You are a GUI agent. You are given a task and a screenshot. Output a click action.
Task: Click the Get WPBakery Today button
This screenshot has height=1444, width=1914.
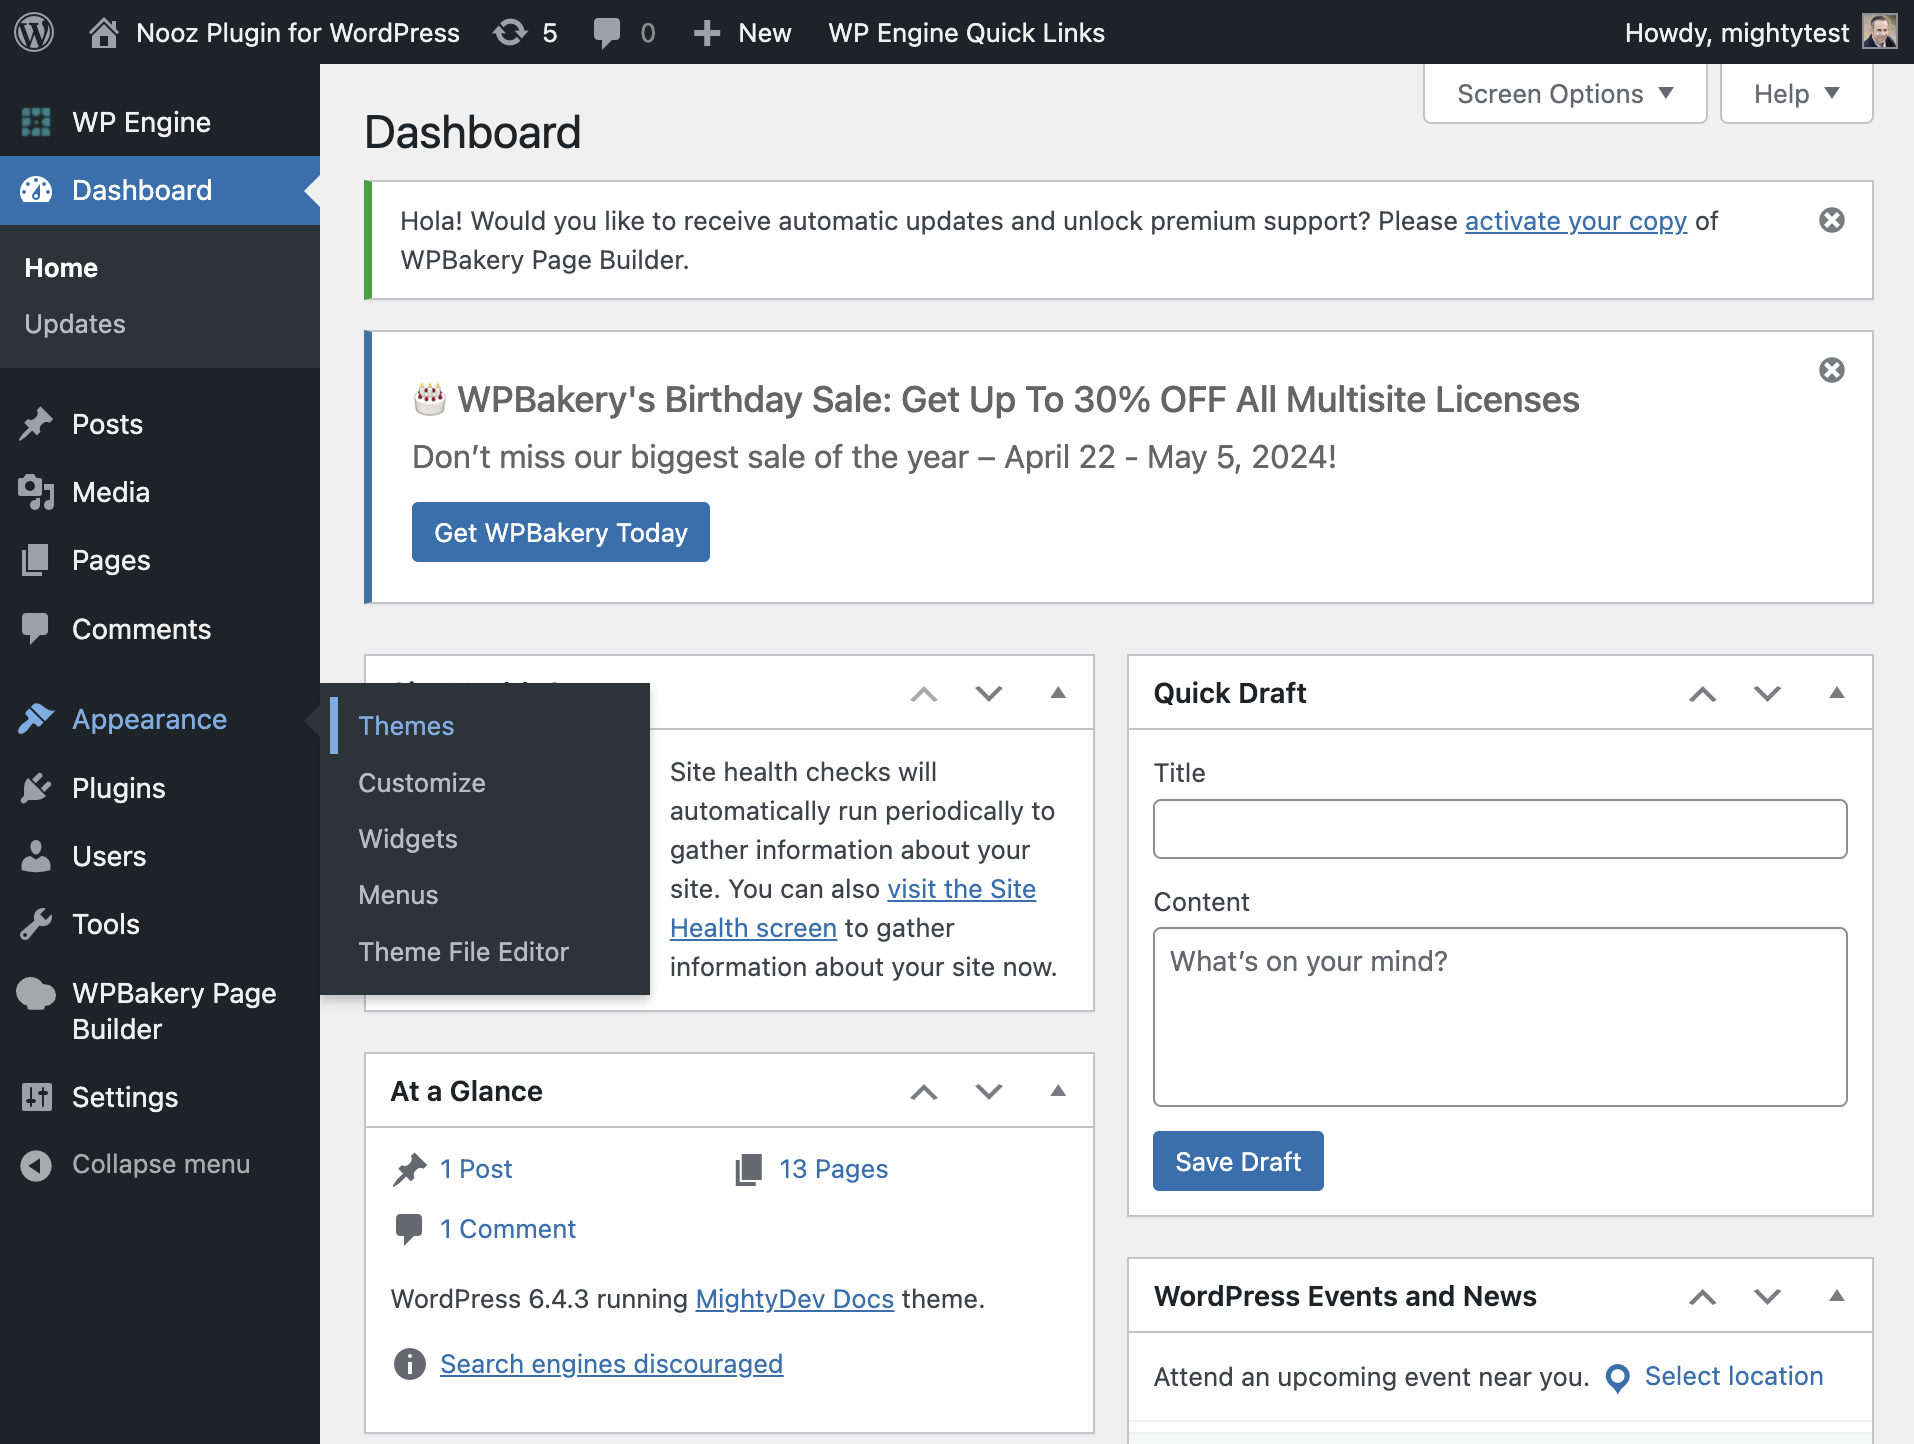[x=561, y=532]
